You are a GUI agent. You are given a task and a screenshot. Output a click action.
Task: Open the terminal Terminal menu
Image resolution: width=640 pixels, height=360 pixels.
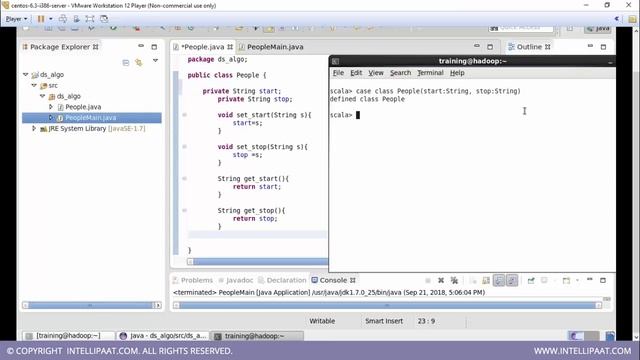click(x=430, y=73)
